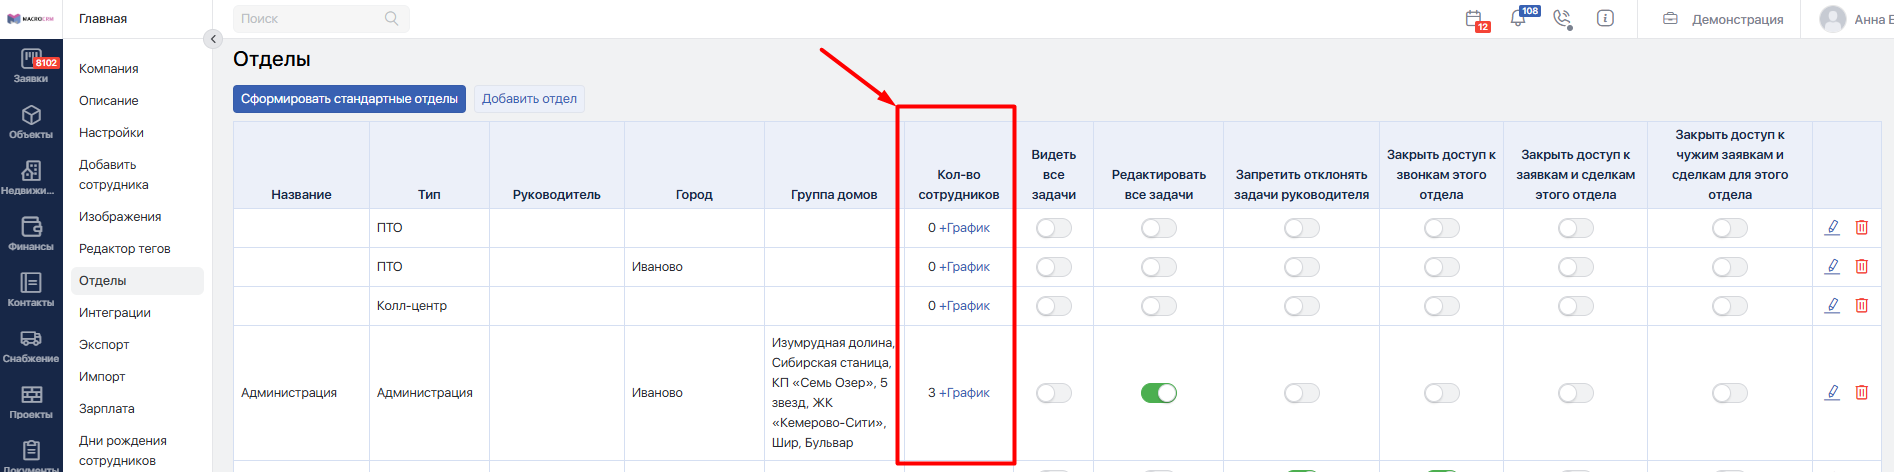This screenshot has width=1894, height=472.
Task: Open the Объекты sidebar icon
Action: click(x=31, y=122)
